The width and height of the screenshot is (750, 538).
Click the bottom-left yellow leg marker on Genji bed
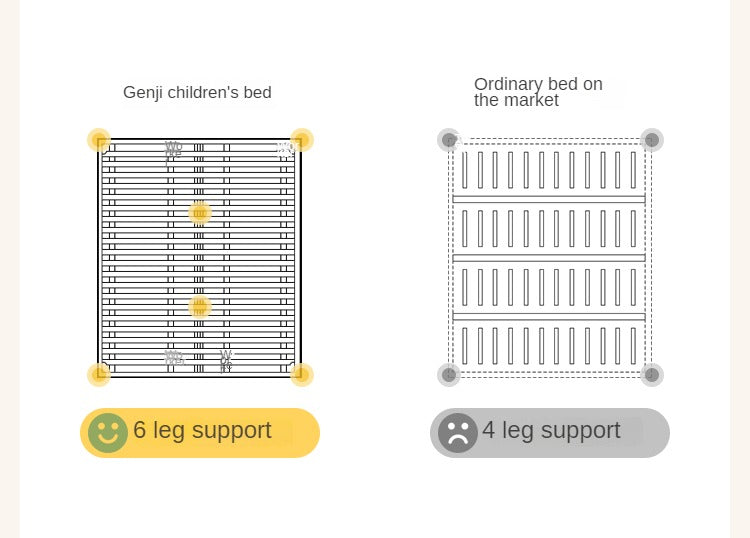[x=98, y=375]
